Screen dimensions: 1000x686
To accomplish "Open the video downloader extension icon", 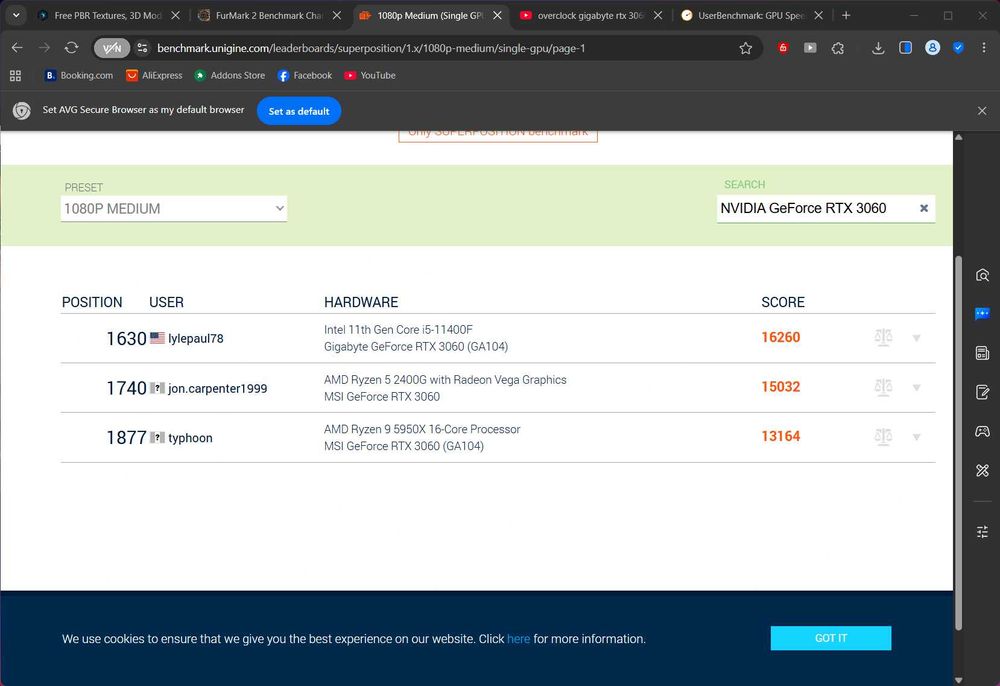I will (810, 48).
